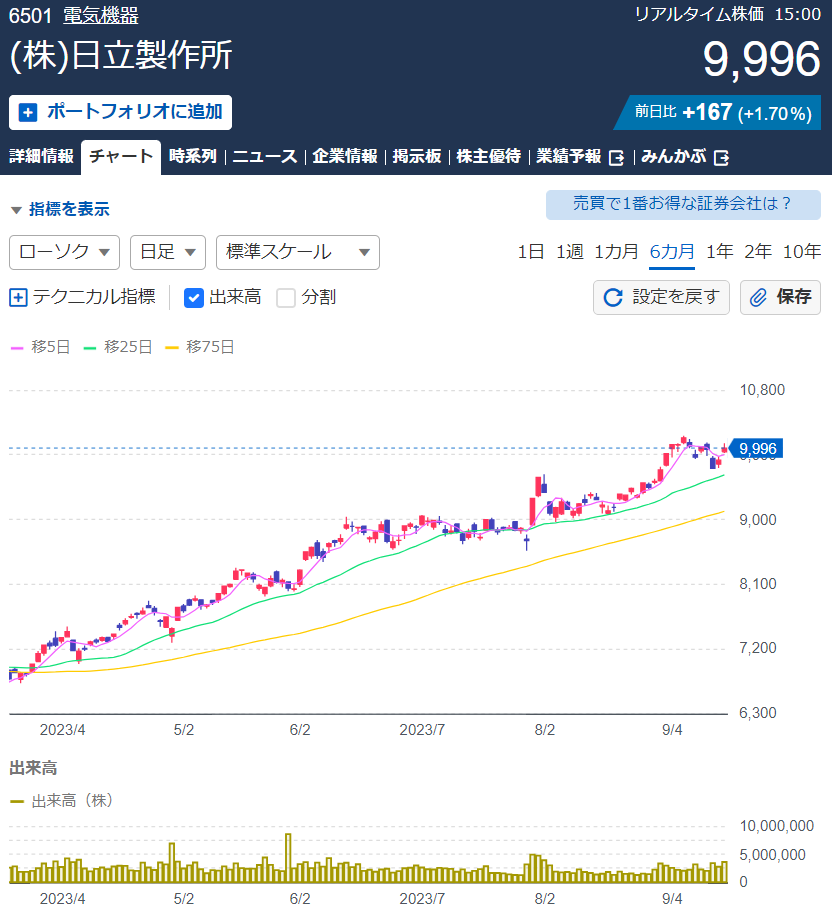Click external link icon beside みんかぶ

721,158
